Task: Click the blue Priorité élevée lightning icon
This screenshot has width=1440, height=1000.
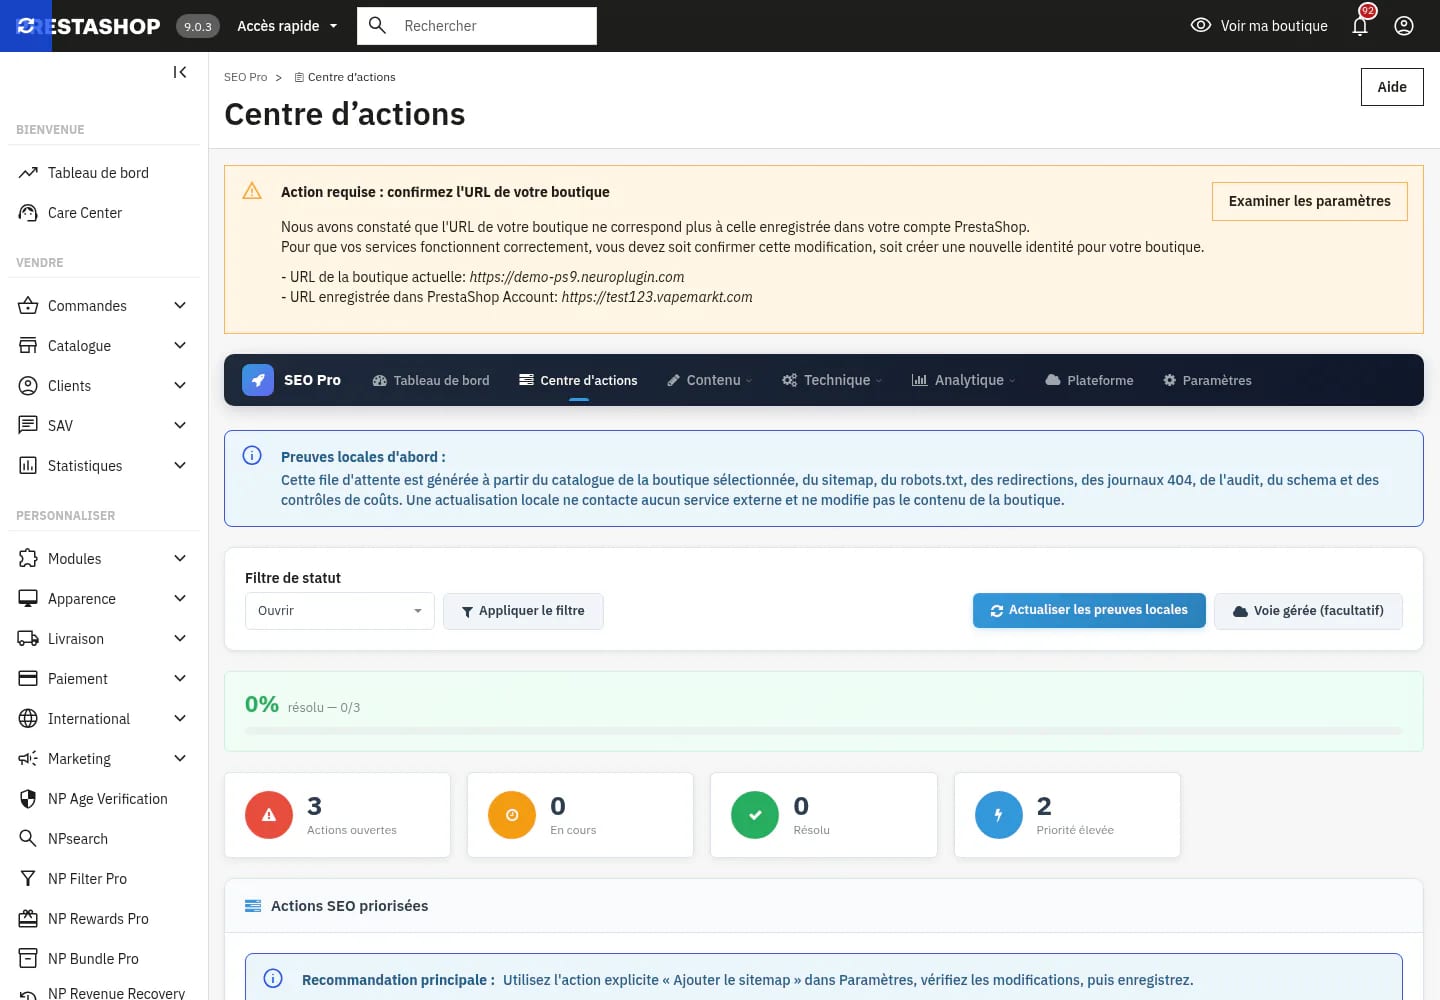Action: click(x=999, y=815)
